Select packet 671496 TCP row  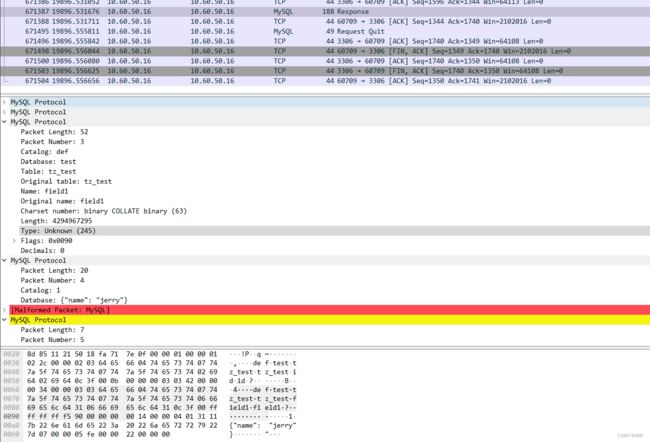click(325, 41)
